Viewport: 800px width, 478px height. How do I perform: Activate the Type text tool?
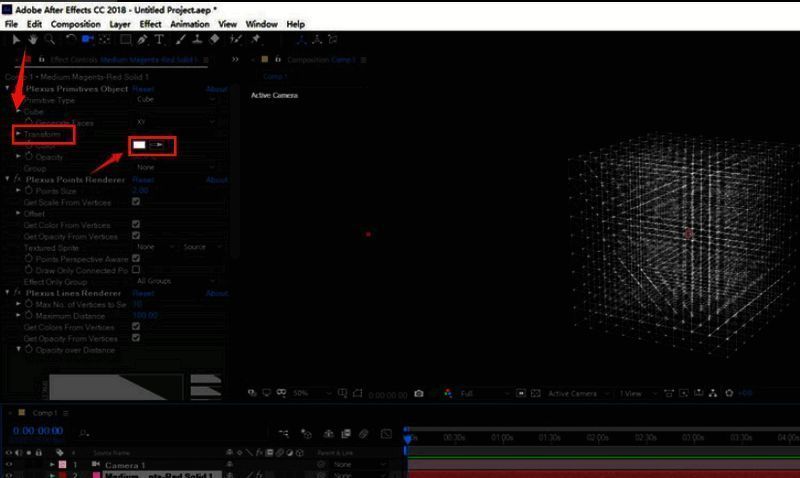point(159,39)
